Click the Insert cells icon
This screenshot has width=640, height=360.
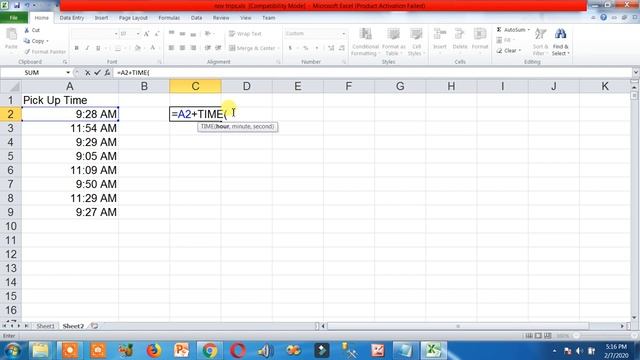(440, 34)
